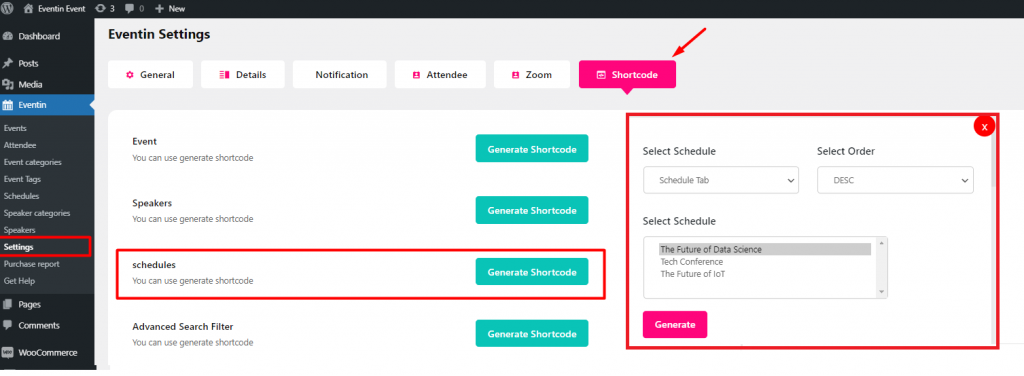Click Generate Shortcode for Speakers
The width and height of the screenshot is (1024, 376).
tap(532, 210)
